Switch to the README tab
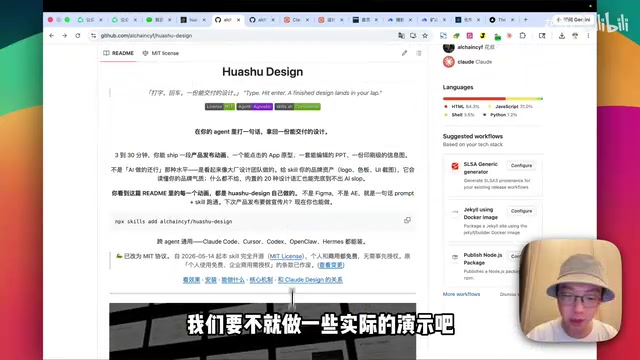This screenshot has width=640, height=360. click(118, 53)
